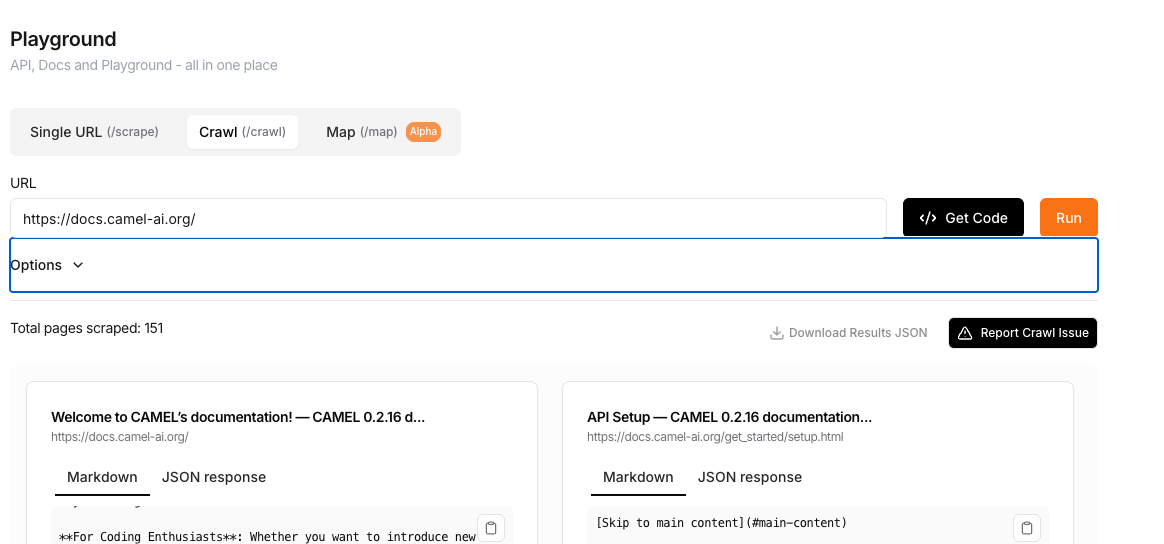The width and height of the screenshot is (1164, 544).
Task: Click the URL label above the input
Action: coord(23,183)
